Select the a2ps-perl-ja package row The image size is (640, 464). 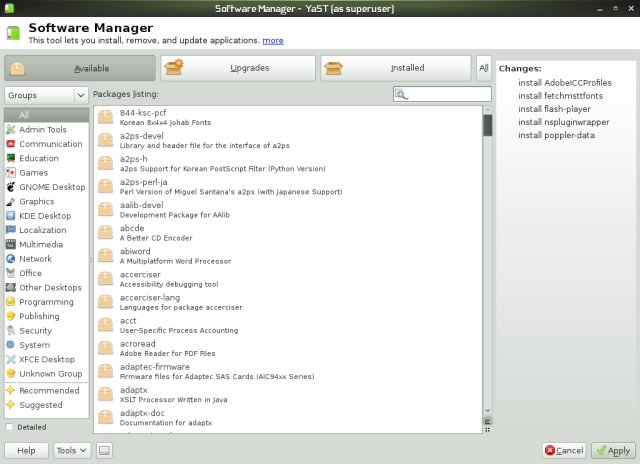pos(288,186)
